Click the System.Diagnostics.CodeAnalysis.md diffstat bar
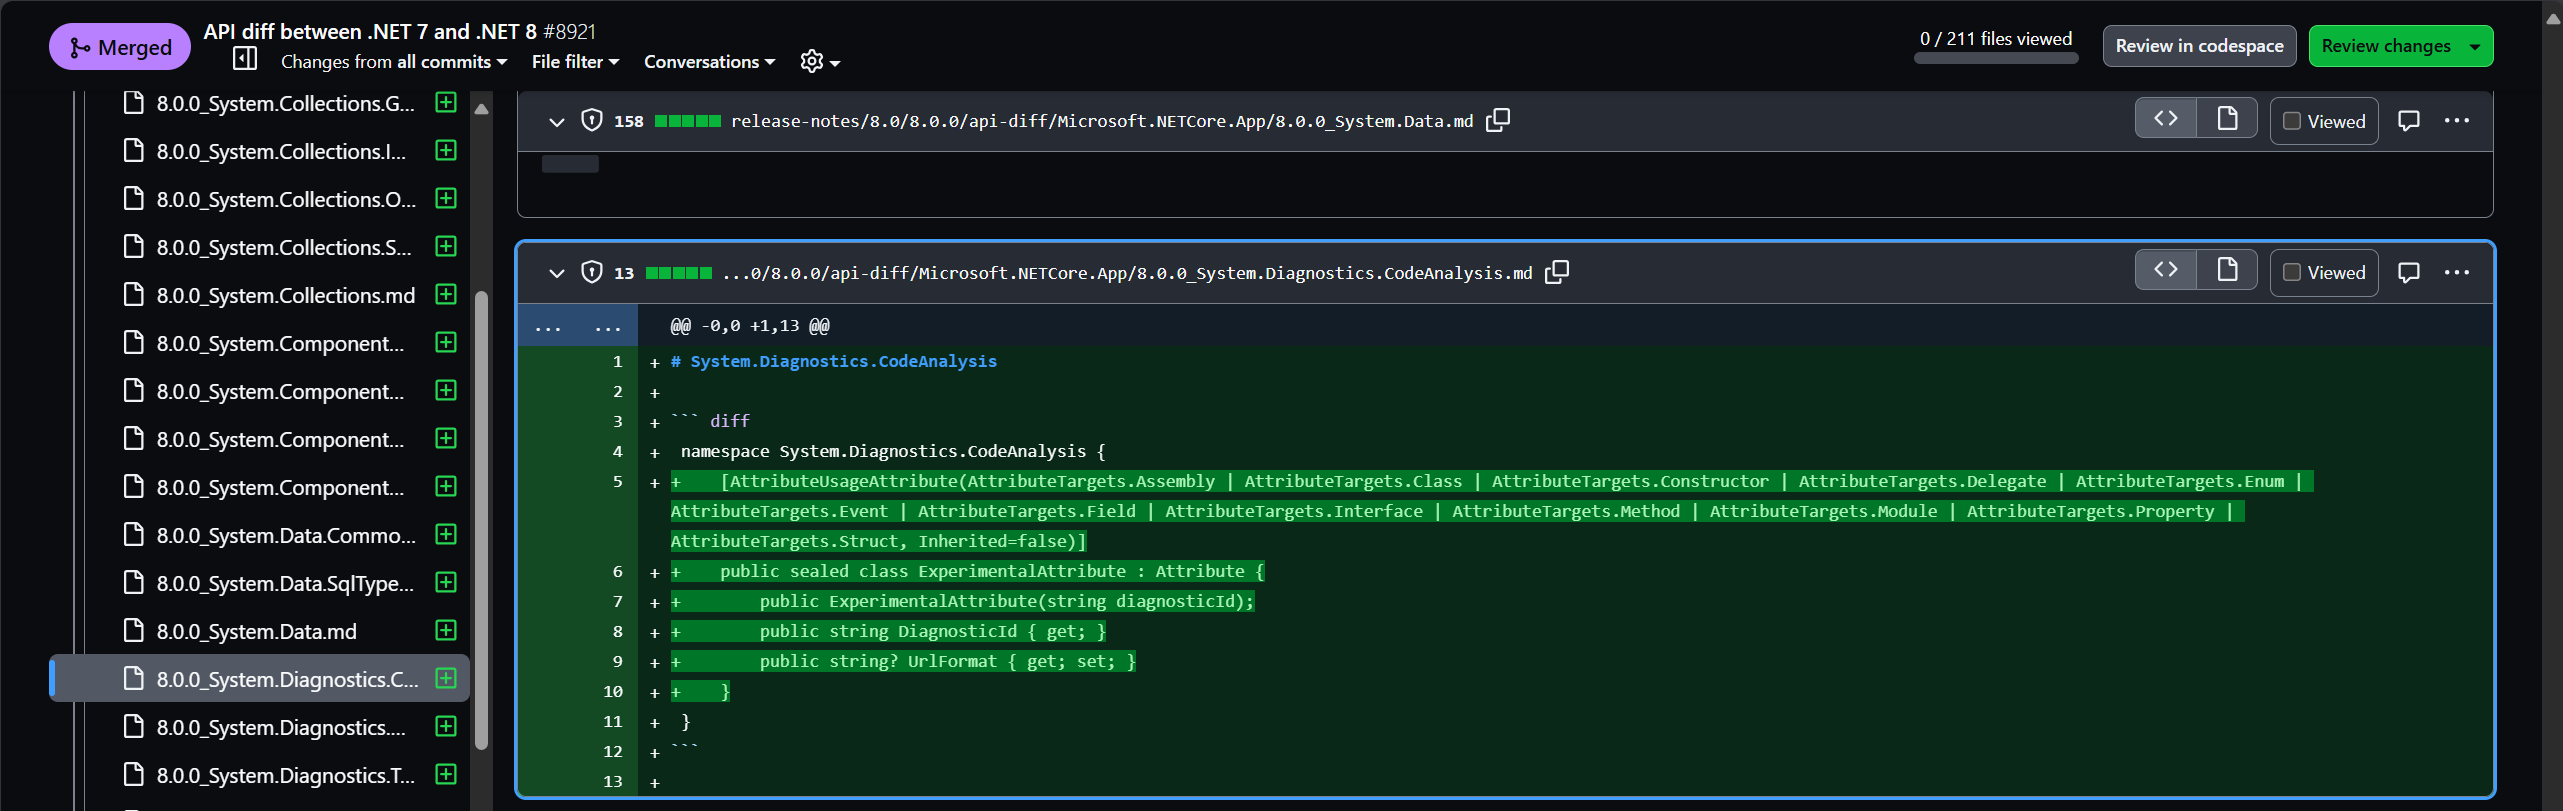Viewport: 2563px width, 811px height. (x=679, y=273)
